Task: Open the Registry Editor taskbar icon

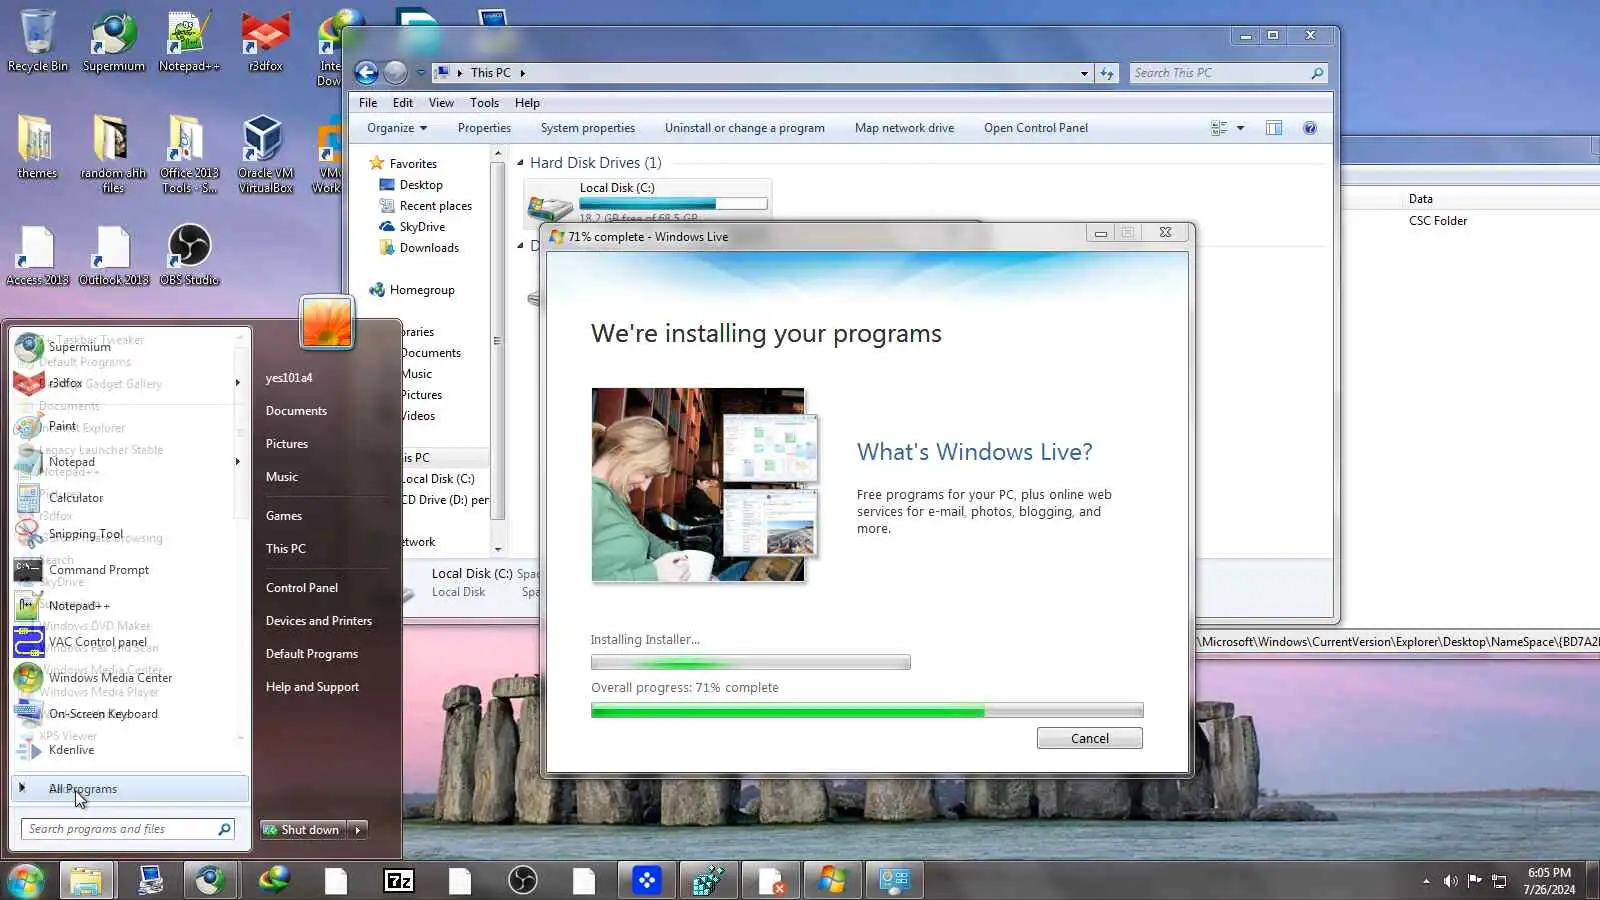Action: 708,881
